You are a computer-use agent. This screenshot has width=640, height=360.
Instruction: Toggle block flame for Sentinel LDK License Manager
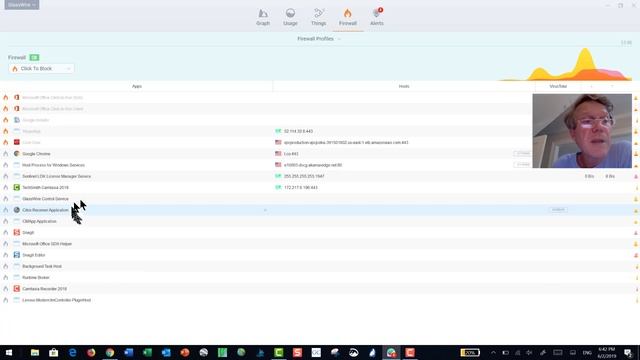[6, 176]
